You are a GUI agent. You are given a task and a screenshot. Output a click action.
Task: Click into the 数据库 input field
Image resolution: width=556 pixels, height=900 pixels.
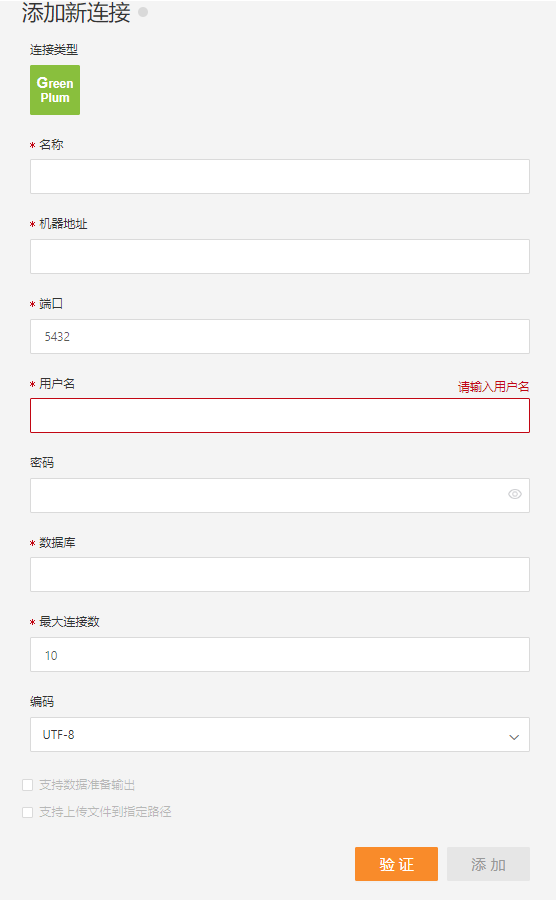(x=279, y=575)
